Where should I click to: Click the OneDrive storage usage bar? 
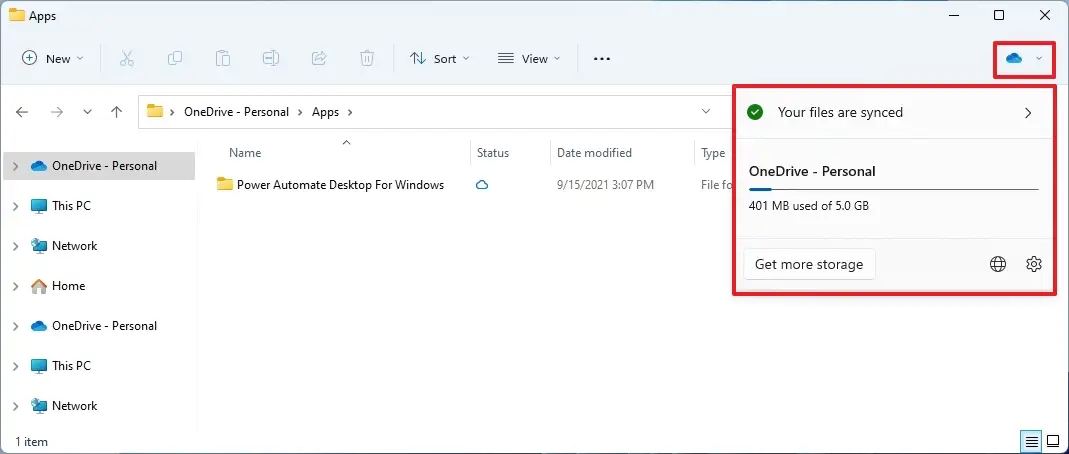coord(893,188)
